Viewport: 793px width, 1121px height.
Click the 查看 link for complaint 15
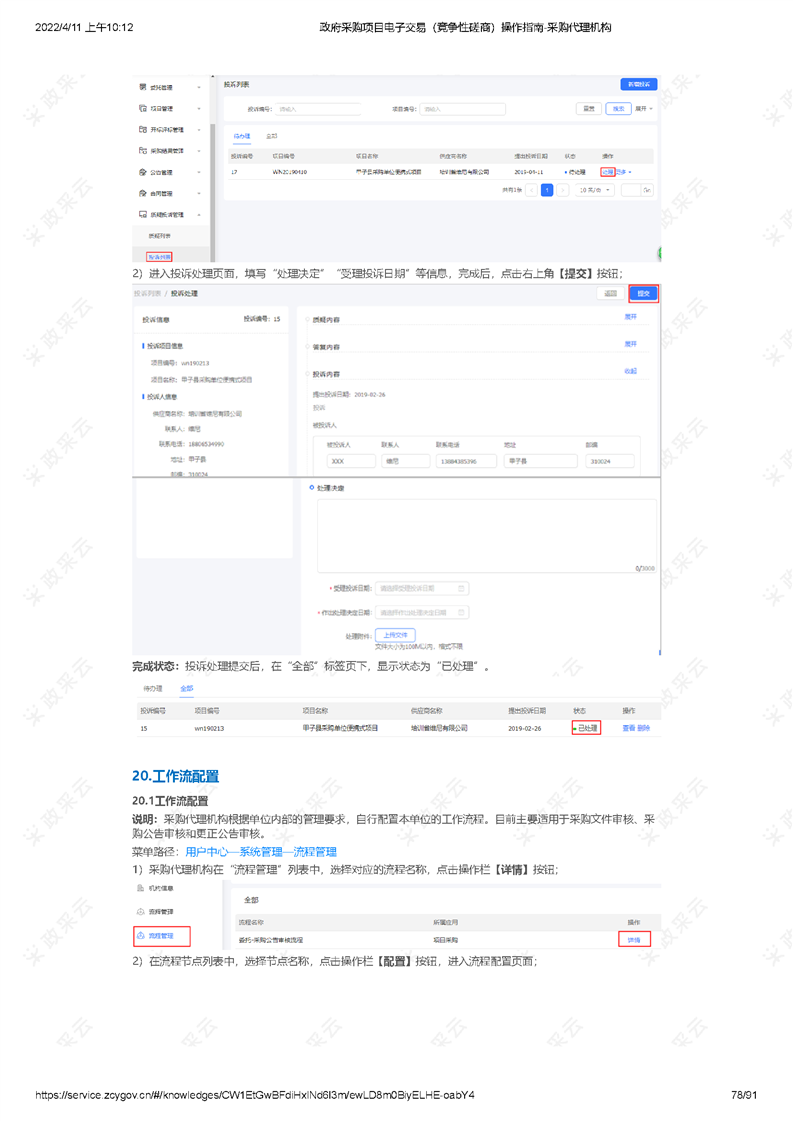(628, 728)
